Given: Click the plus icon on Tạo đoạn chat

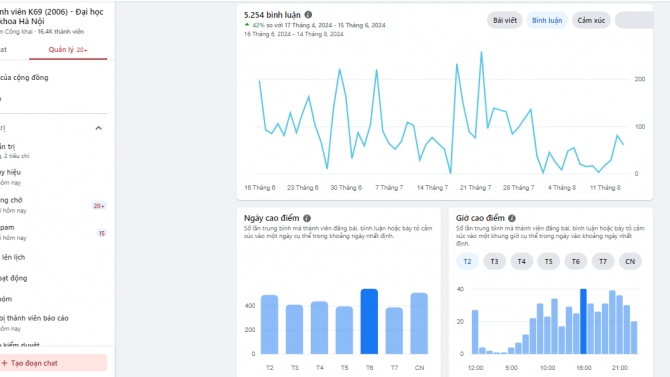Looking at the screenshot, I should pyautogui.click(x=5, y=363).
